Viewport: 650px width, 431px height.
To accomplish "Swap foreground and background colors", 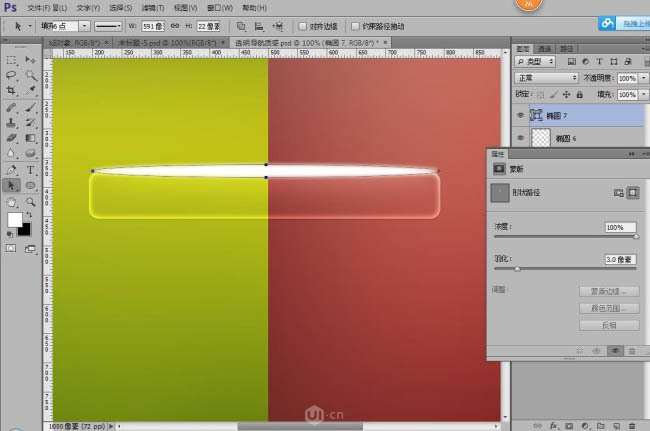I will pos(29,215).
